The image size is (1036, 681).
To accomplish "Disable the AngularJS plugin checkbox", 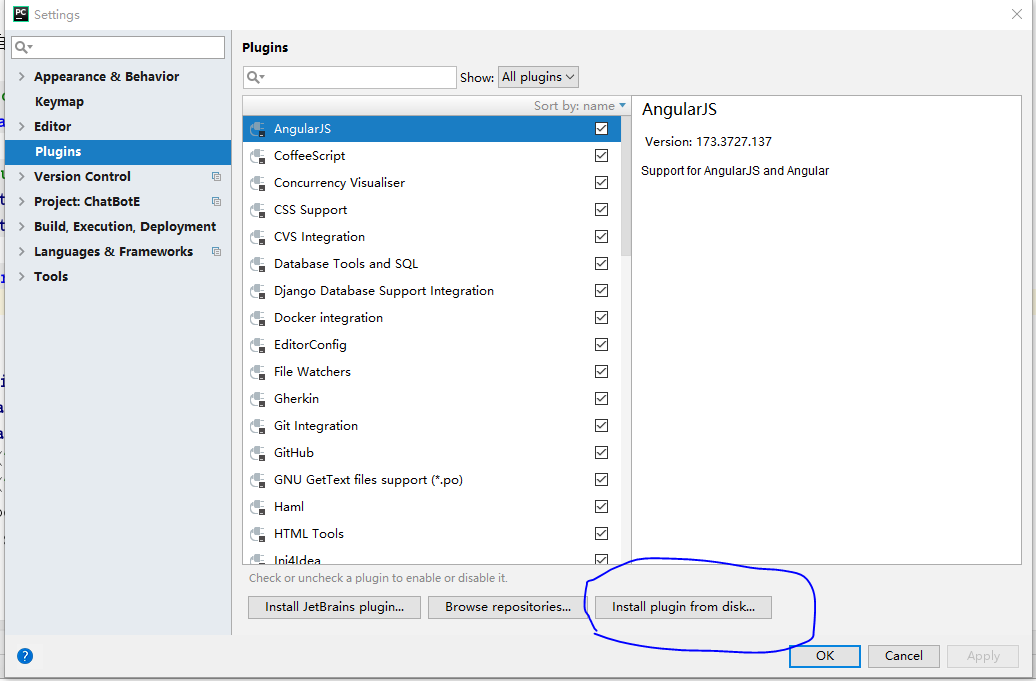I will point(601,128).
